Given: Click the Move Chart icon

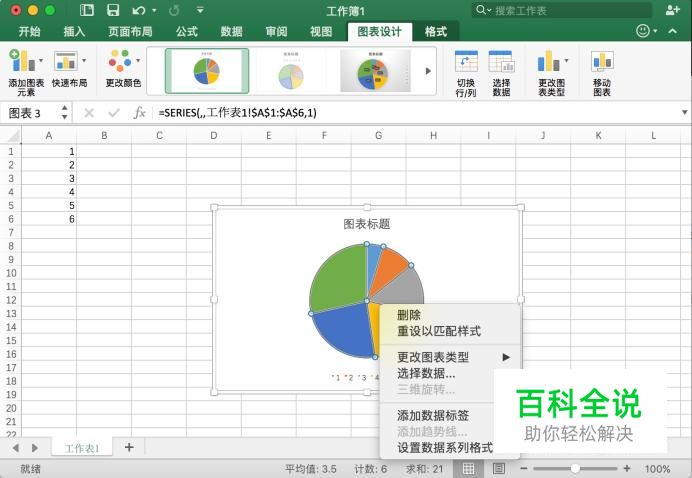Looking at the screenshot, I should click(x=602, y=61).
